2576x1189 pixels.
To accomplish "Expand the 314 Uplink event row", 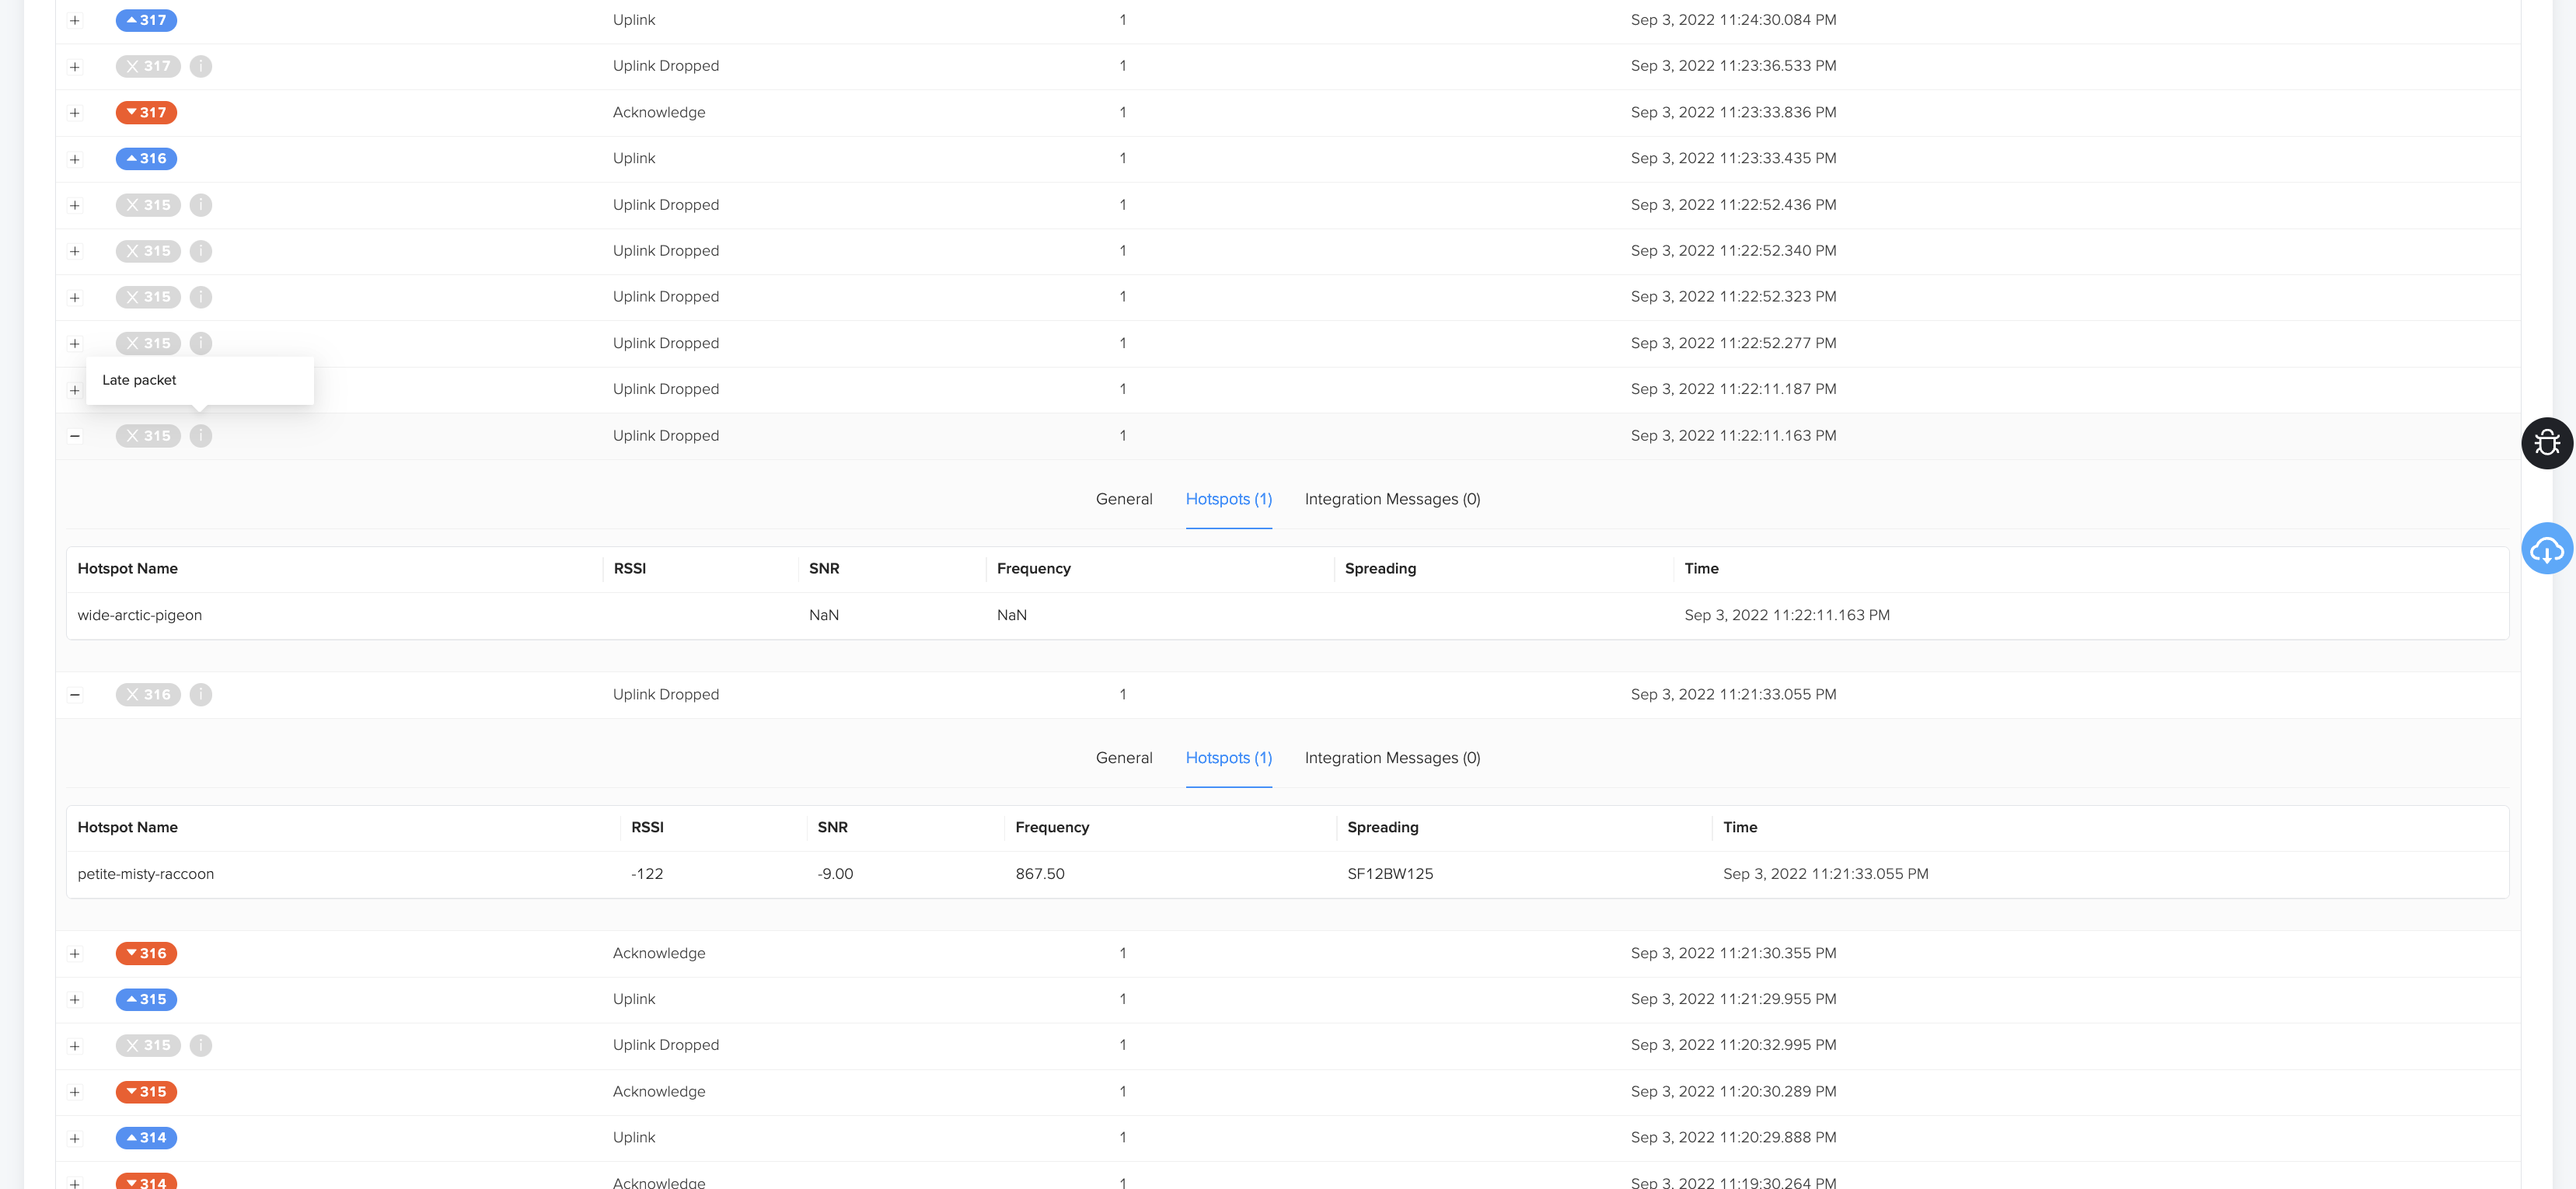I will point(75,1137).
